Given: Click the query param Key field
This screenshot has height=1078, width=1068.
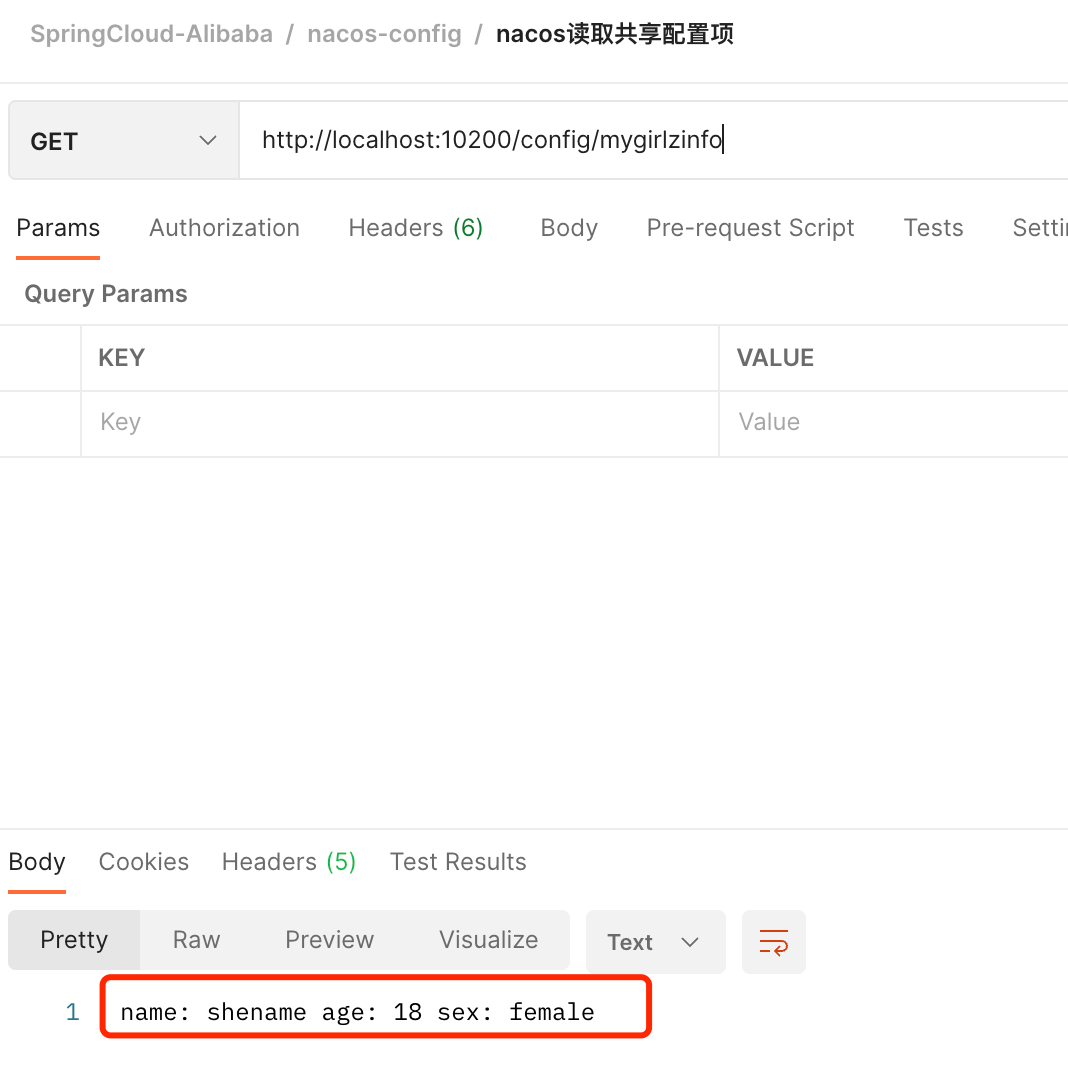Looking at the screenshot, I should pyautogui.click(x=400, y=422).
